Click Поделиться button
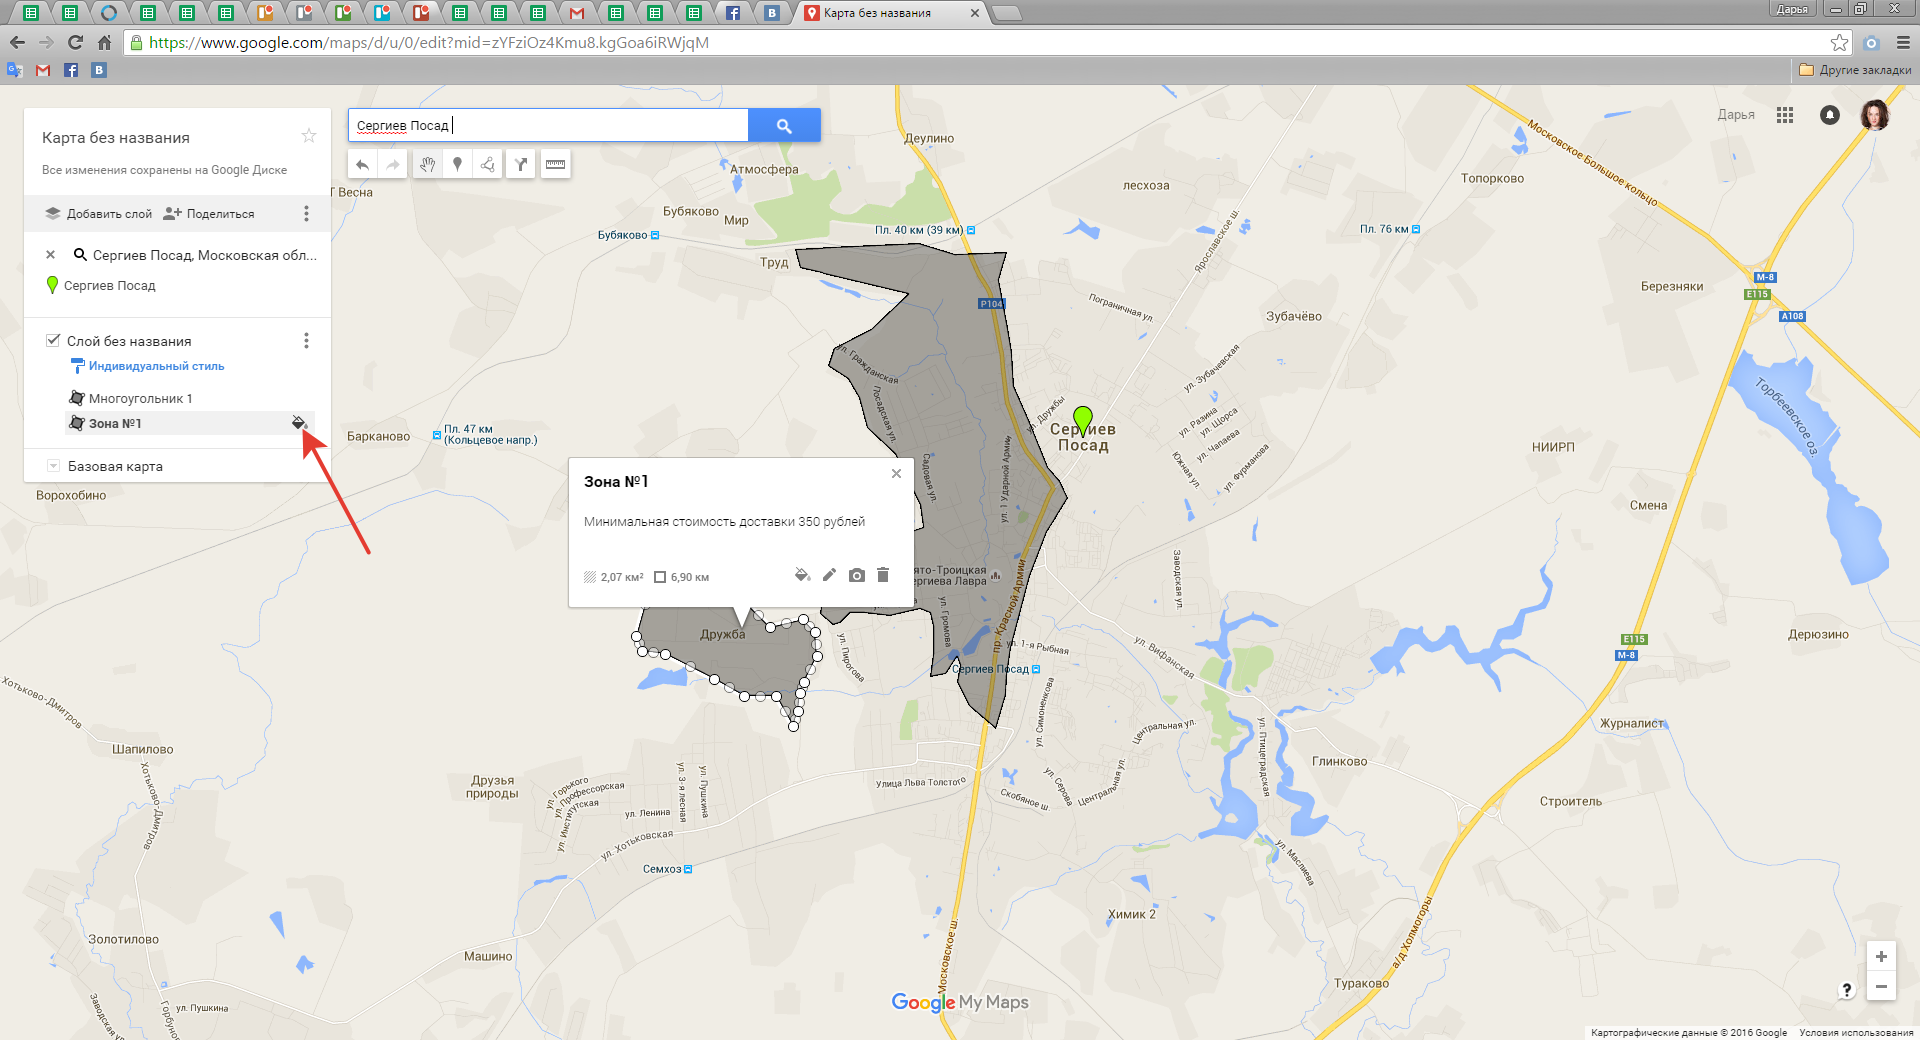 tap(209, 214)
